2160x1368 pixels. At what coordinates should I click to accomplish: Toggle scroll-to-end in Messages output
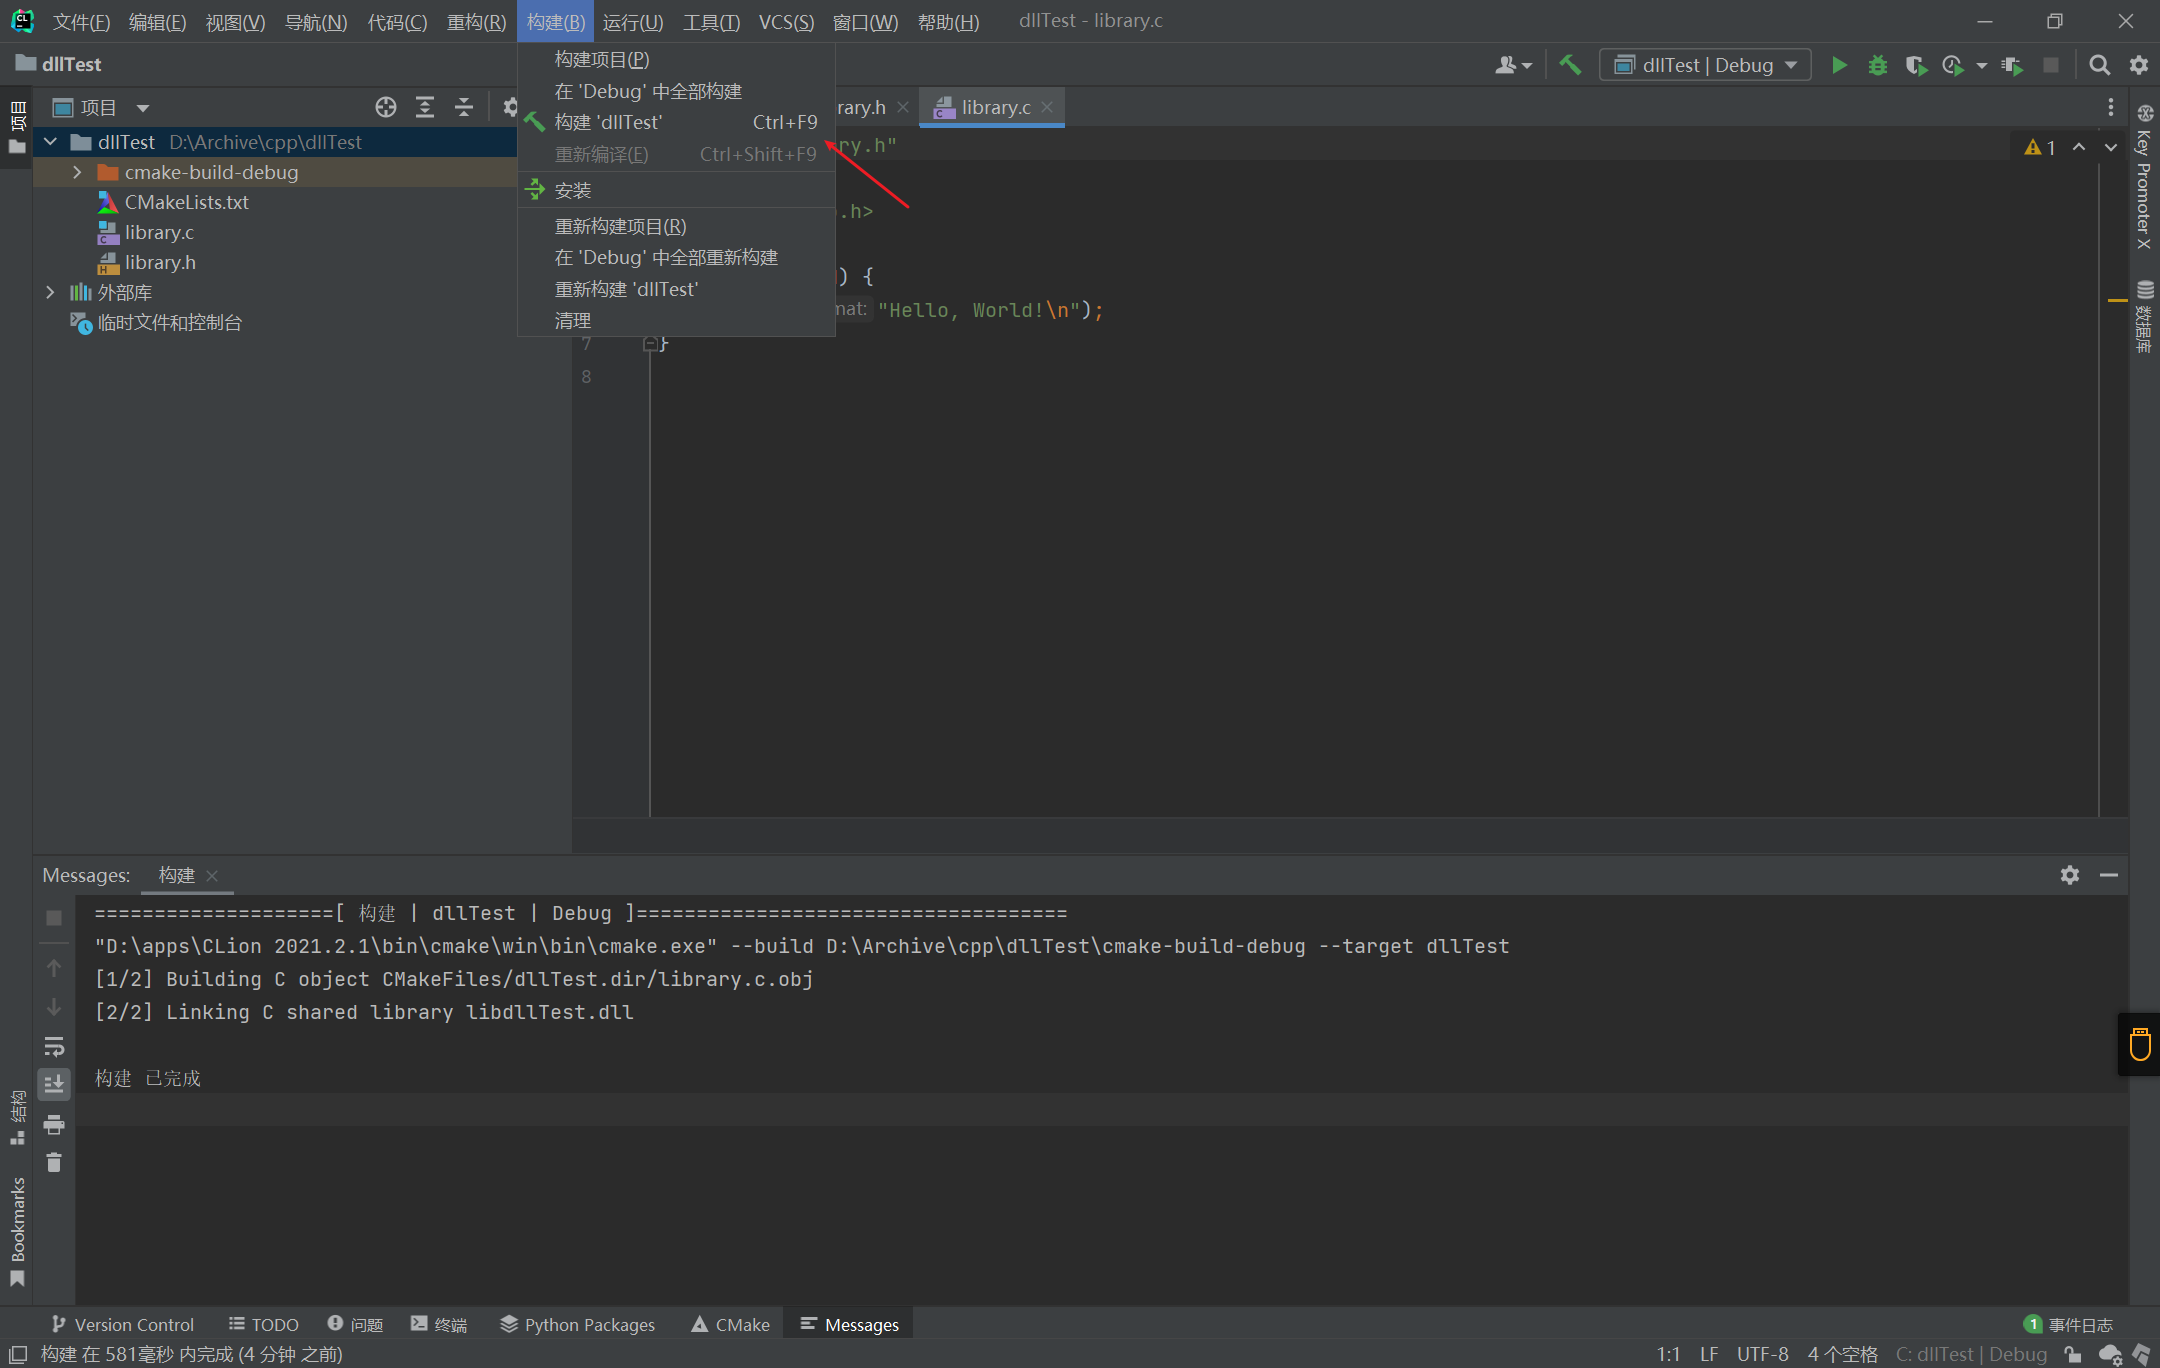click(54, 1084)
